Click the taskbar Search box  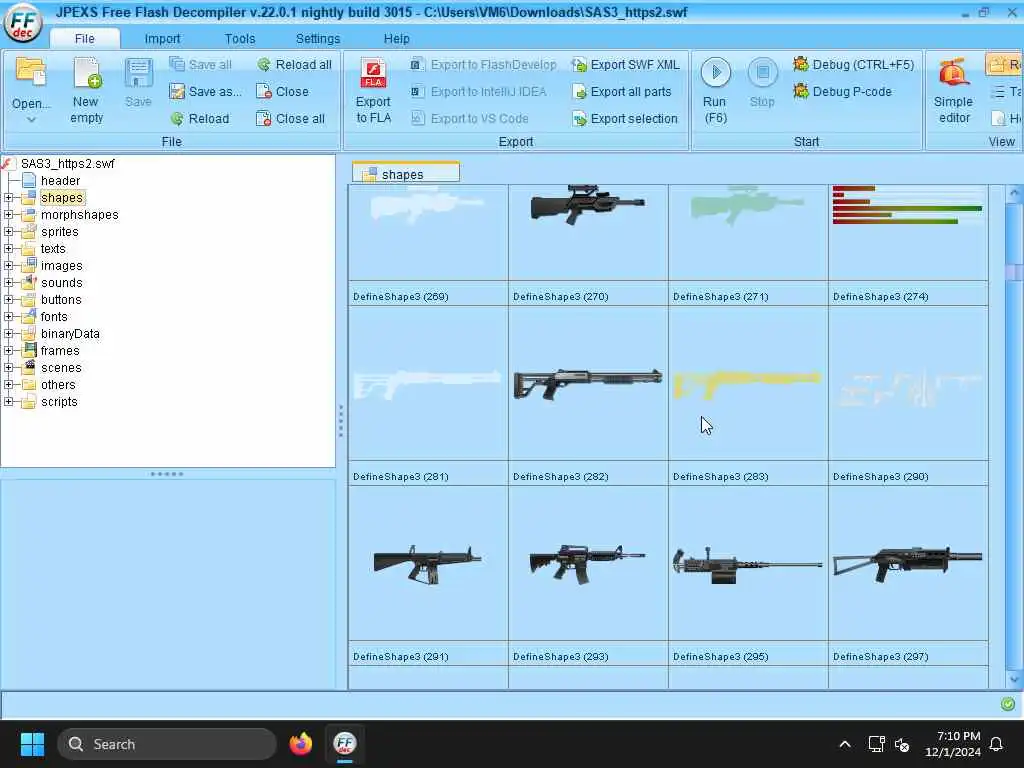click(x=167, y=744)
